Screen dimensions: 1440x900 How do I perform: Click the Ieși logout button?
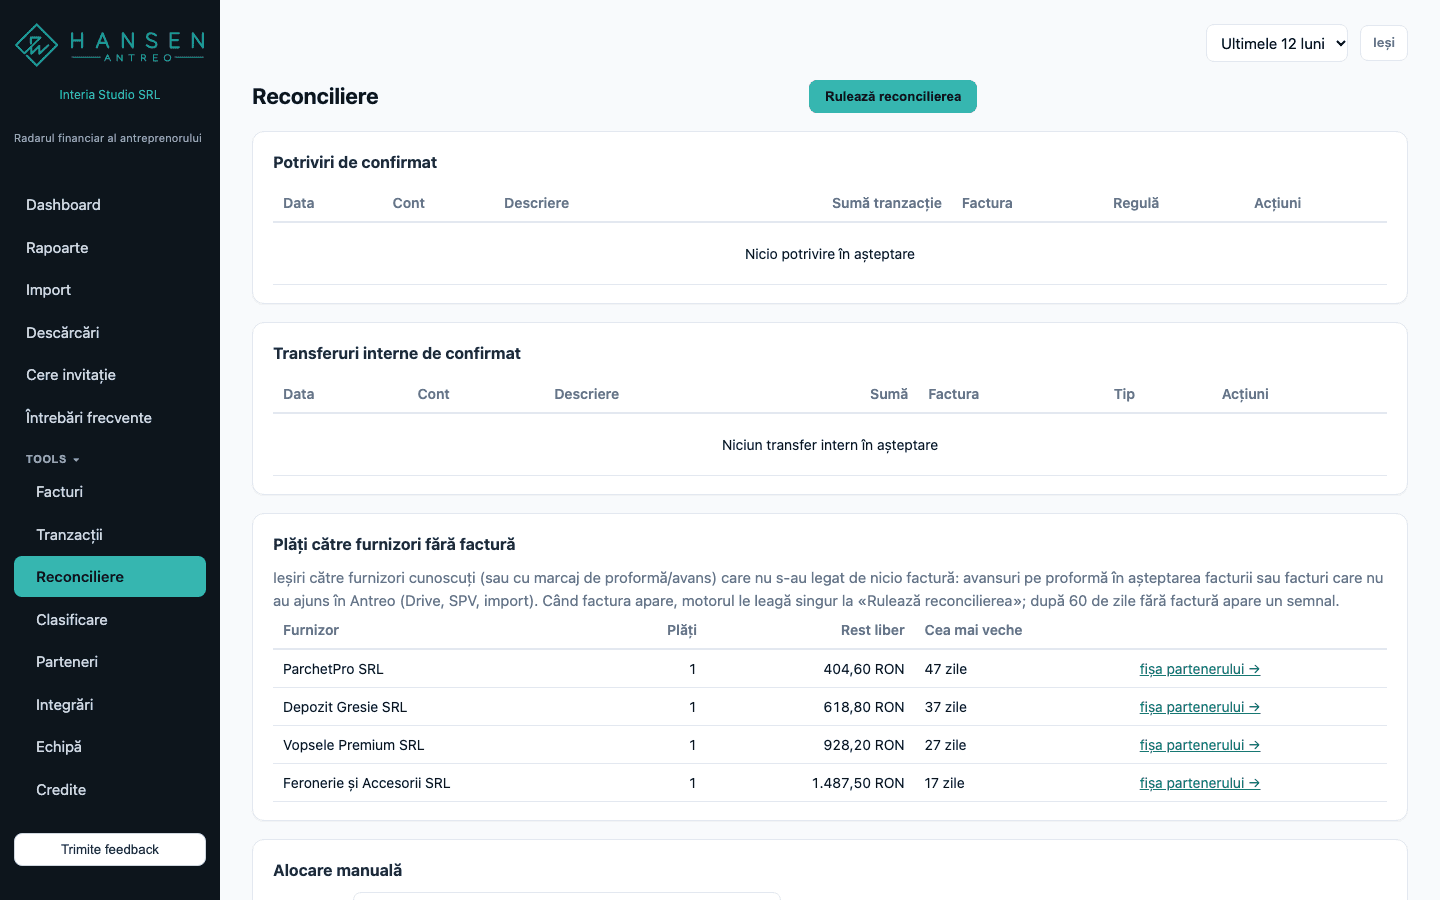[1384, 43]
